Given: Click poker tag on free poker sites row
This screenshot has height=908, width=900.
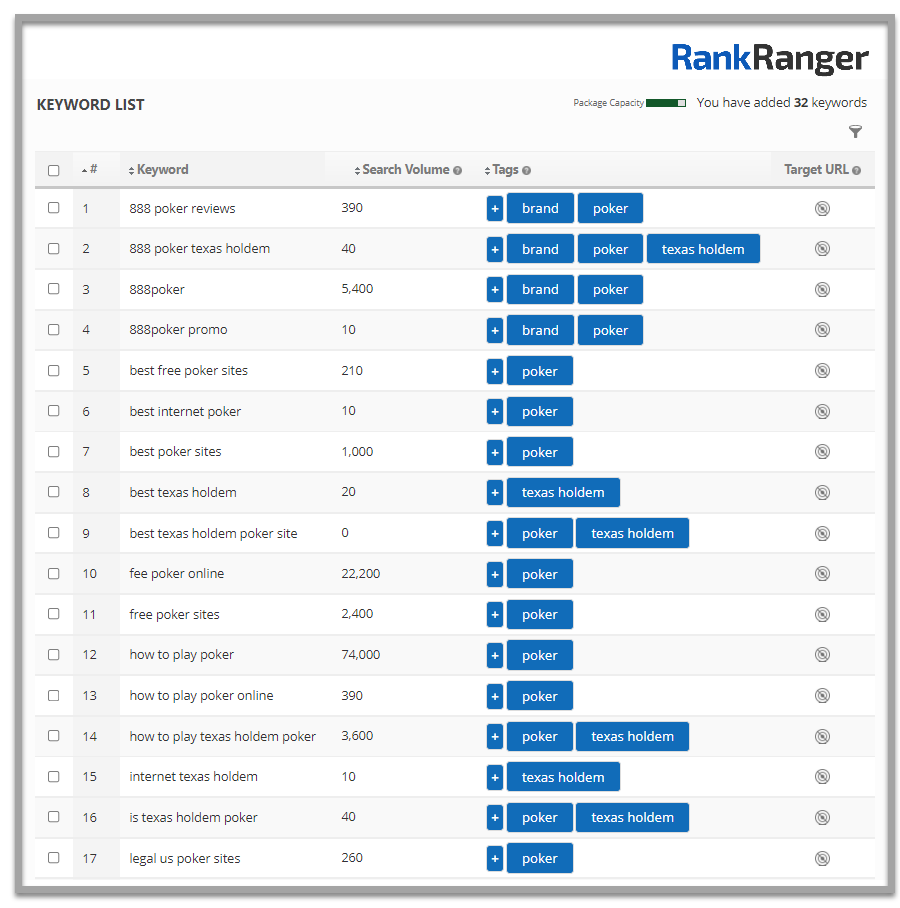Looking at the screenshot, I should [539, 614].
